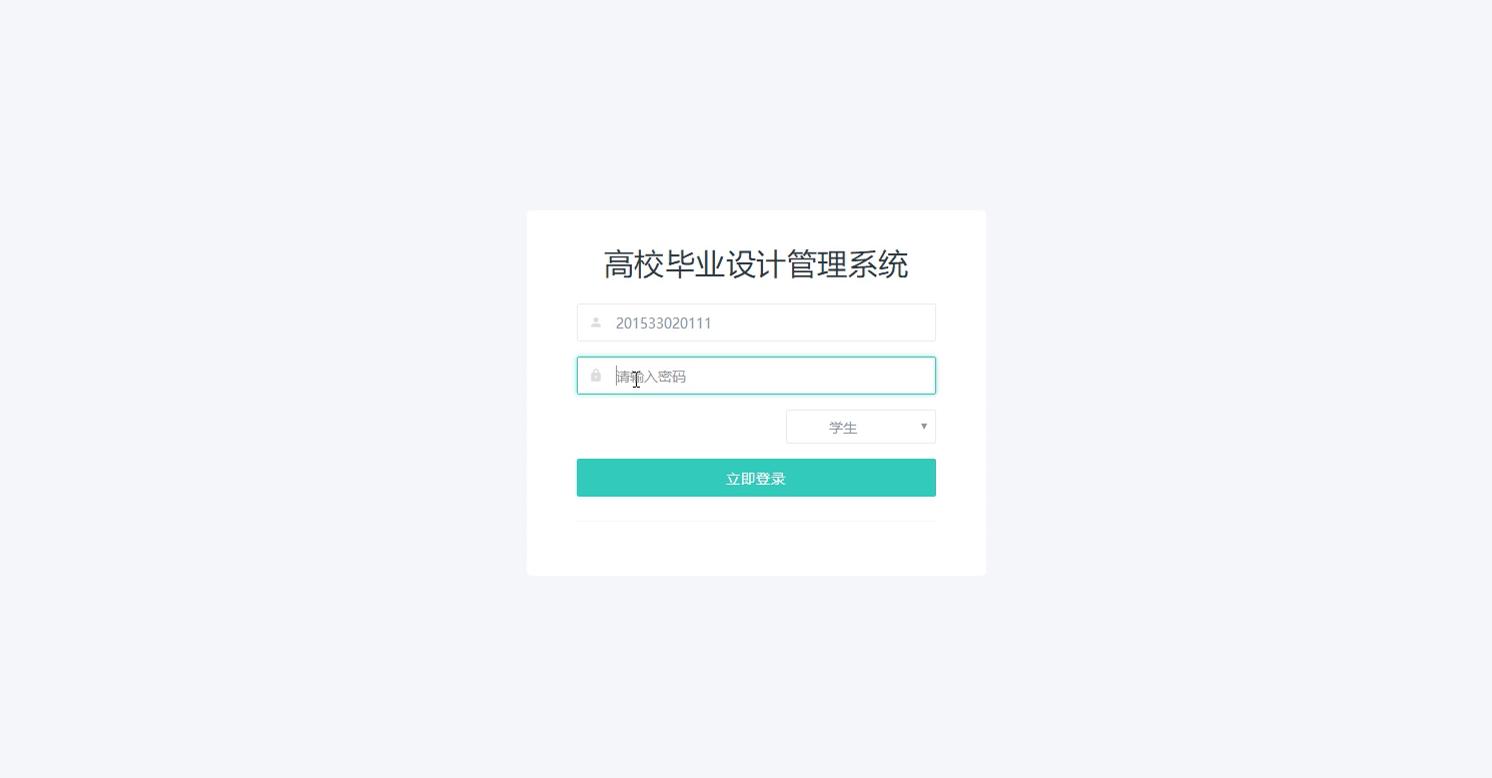The image size is (1492, 778).
Task: Click the 高校毕业设计管理系统 heading
Action: coord(756,265)
